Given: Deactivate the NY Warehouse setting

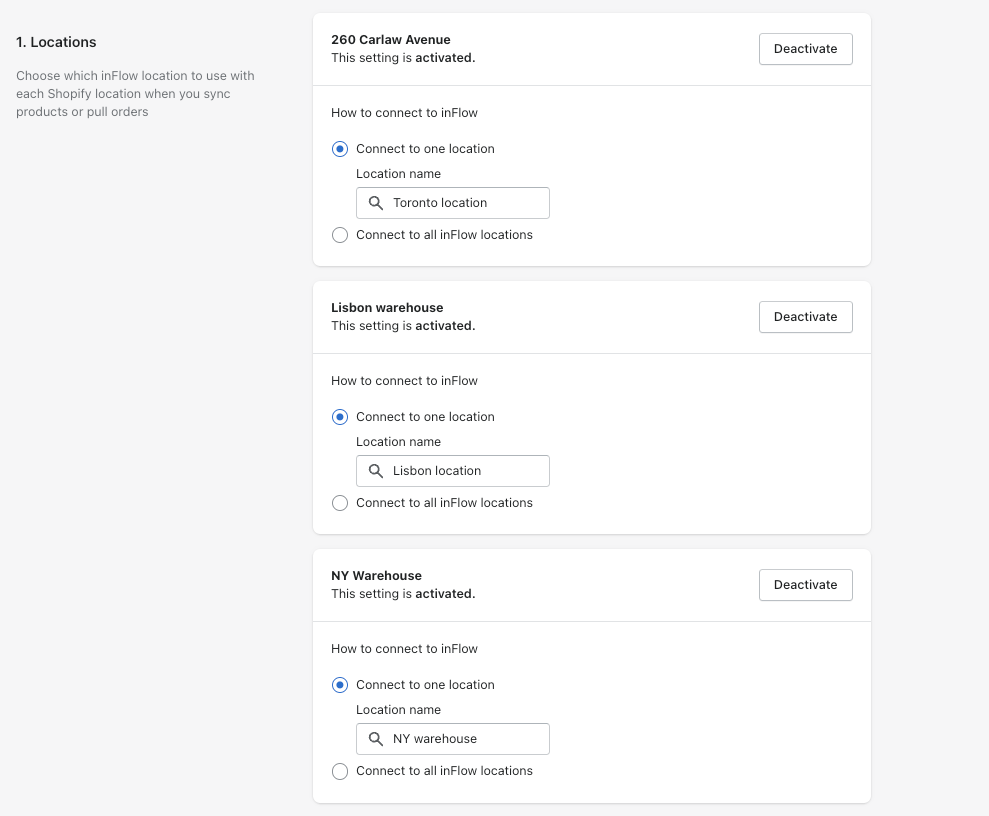Looking at the screenshot, I should (805, 585).
